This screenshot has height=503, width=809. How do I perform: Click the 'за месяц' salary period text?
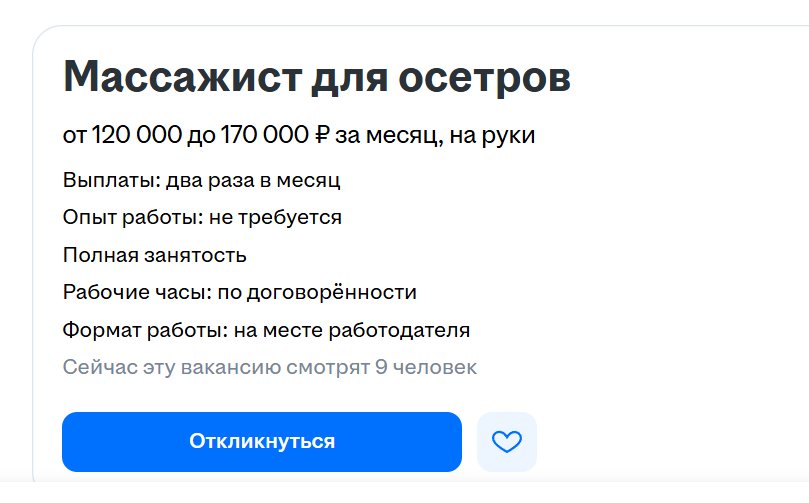[x=384, y=135]
